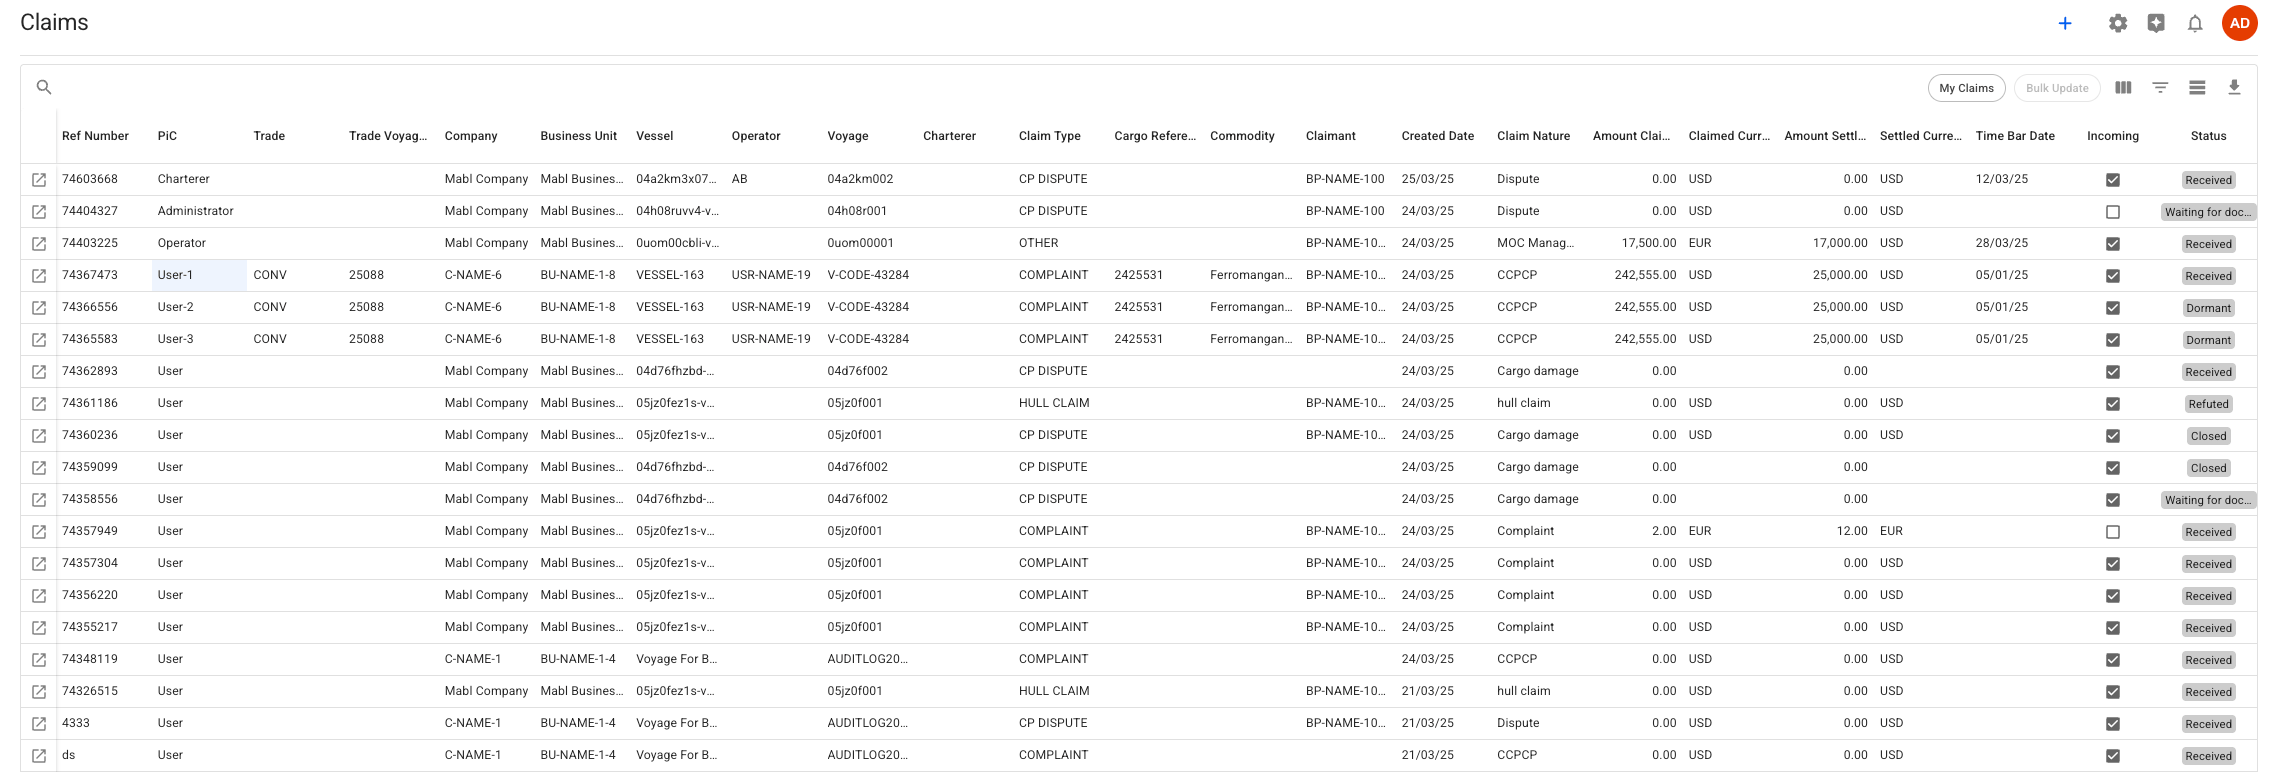This screenshot has height=772, width=2276.
Task: Sort by the Created Date column header
Action: tap(1437, 136)
